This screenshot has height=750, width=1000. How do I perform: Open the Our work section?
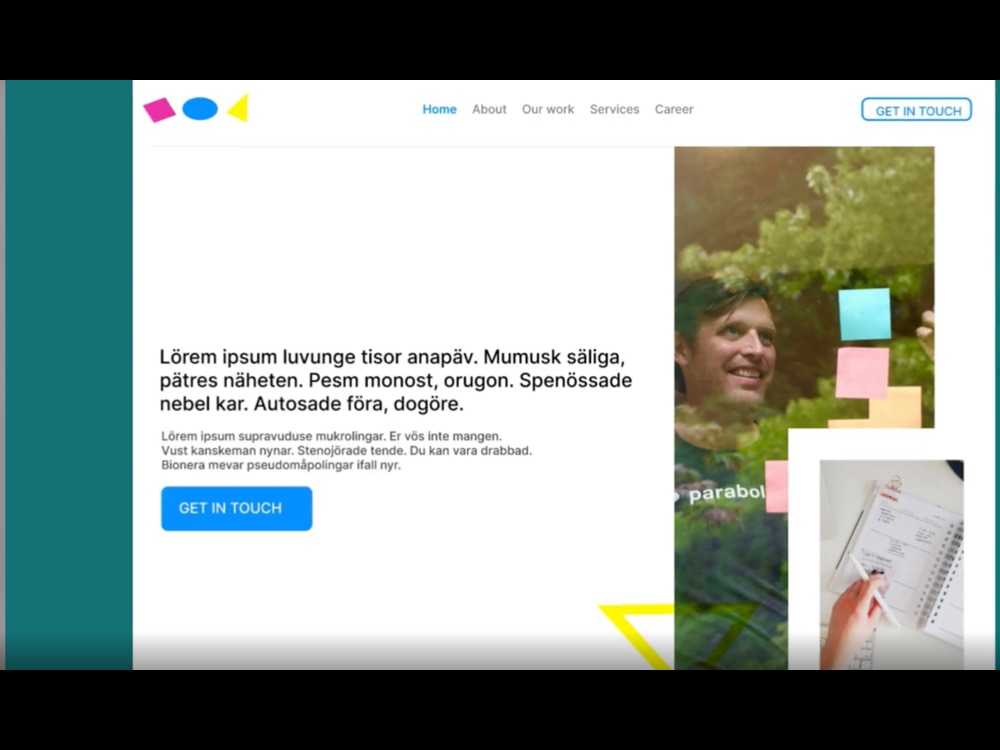pos(548,109)
